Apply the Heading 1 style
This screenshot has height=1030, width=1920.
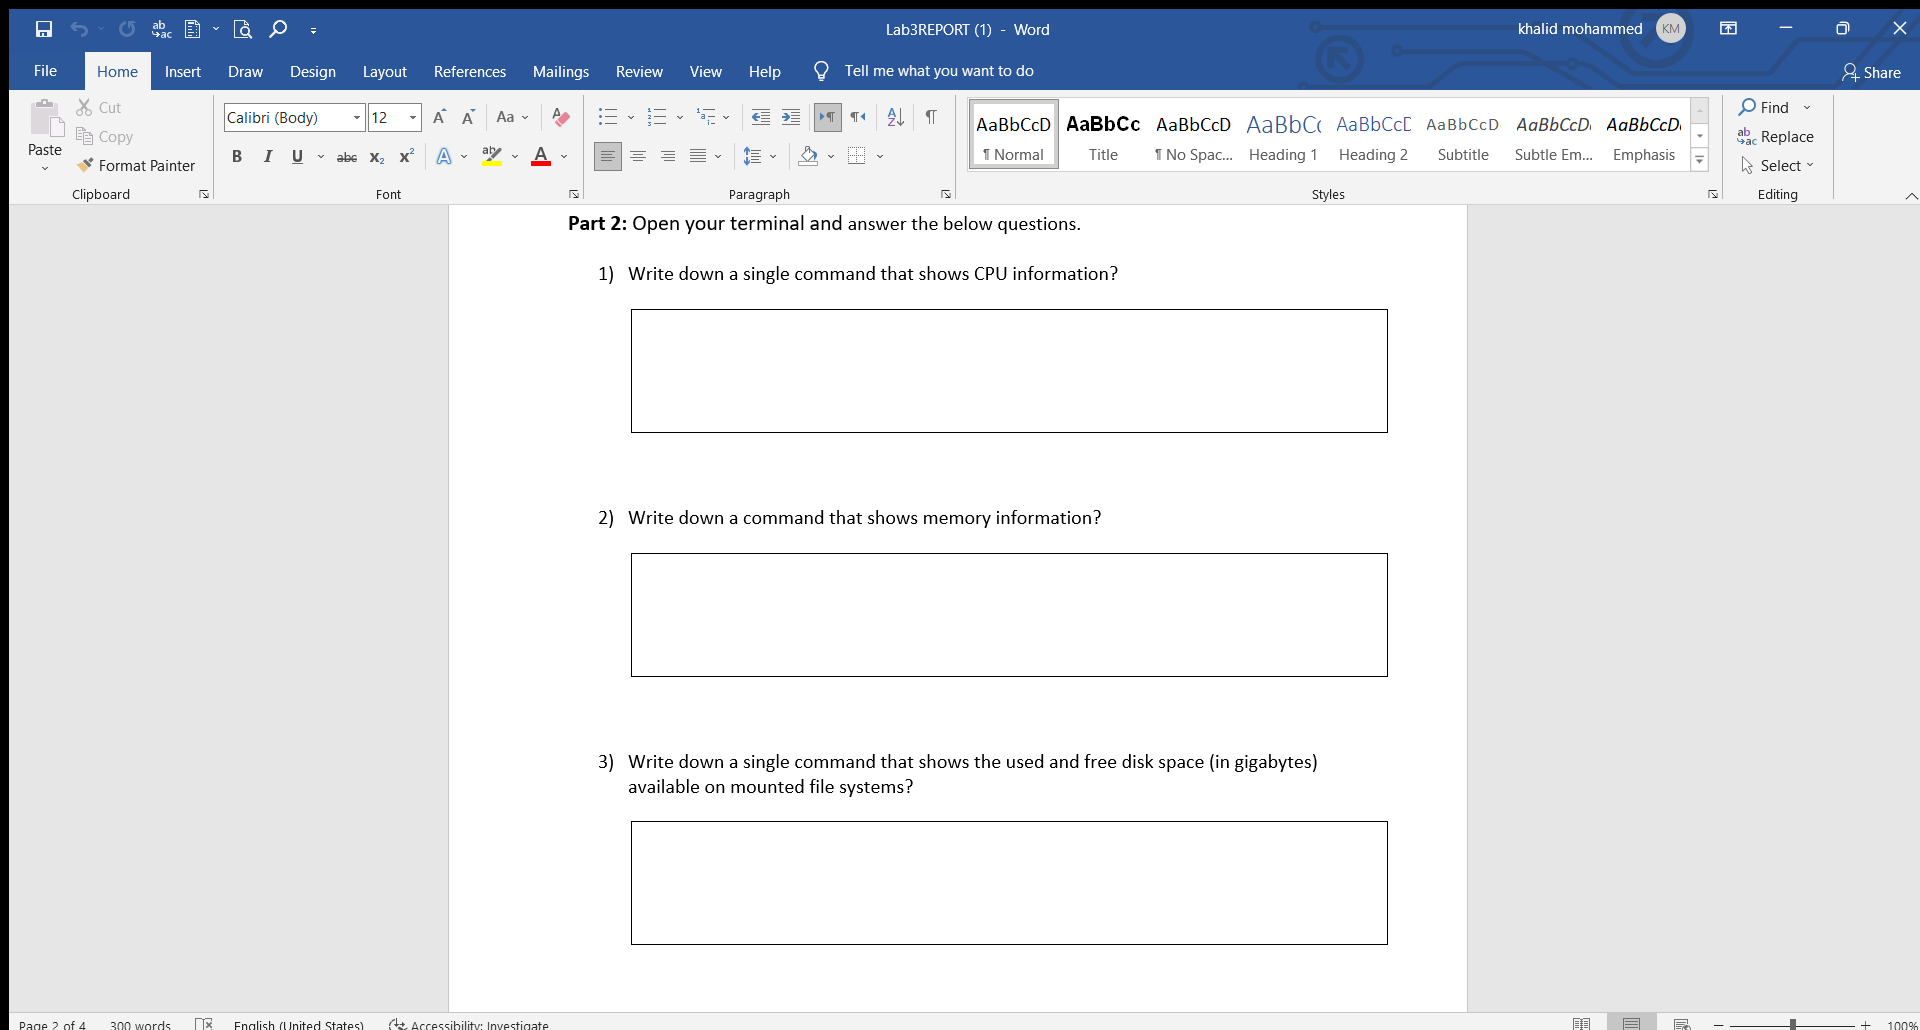pos(1283,135)
